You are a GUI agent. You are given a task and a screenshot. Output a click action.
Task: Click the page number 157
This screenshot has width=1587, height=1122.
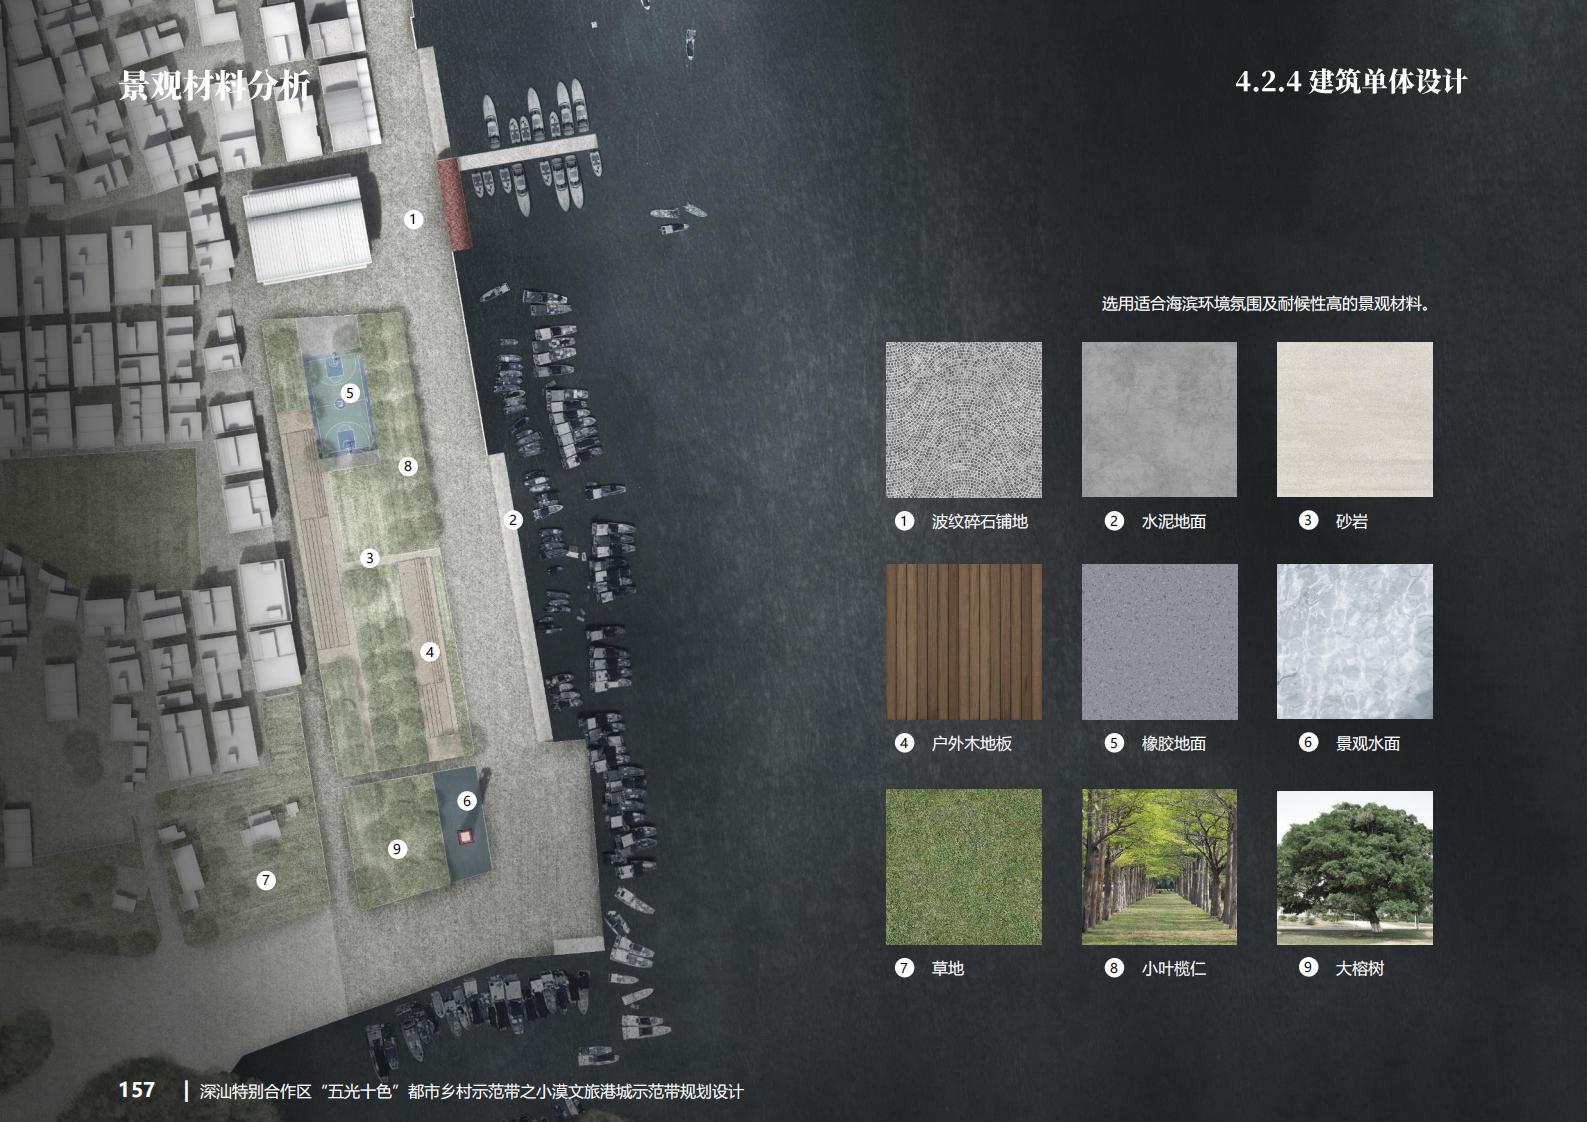[137, 1090]
